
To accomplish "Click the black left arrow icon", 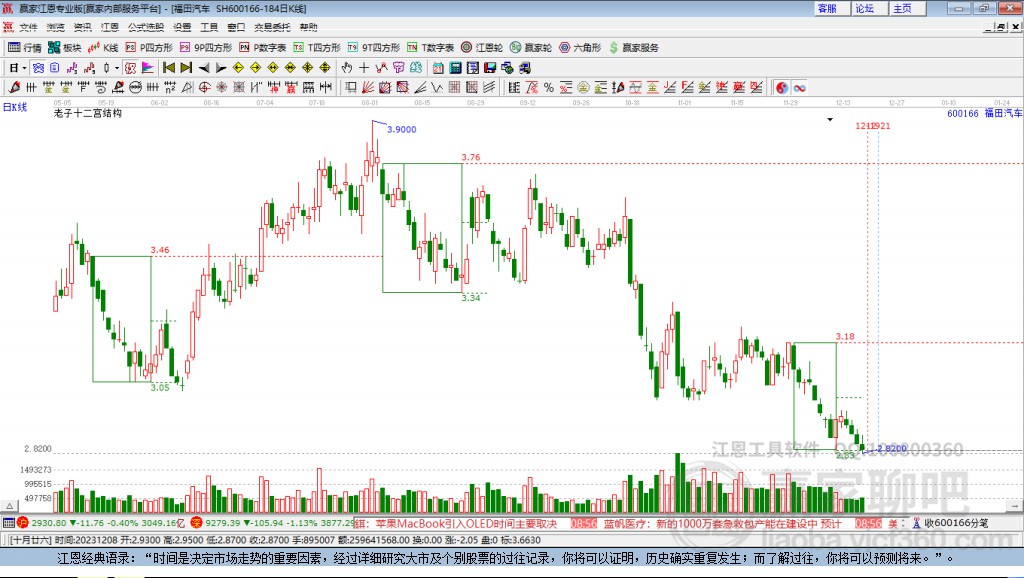I will point(204,68).
